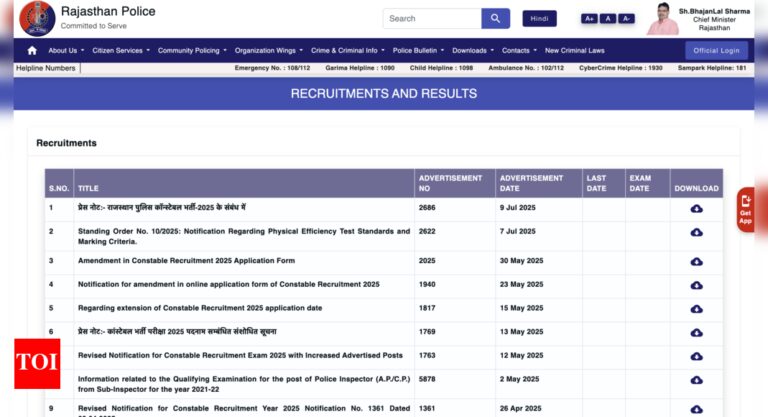Viewport: 768px width, 417px height.
Task: Expand the Crime & Criminal Info menu
Action: pos(348,50)
